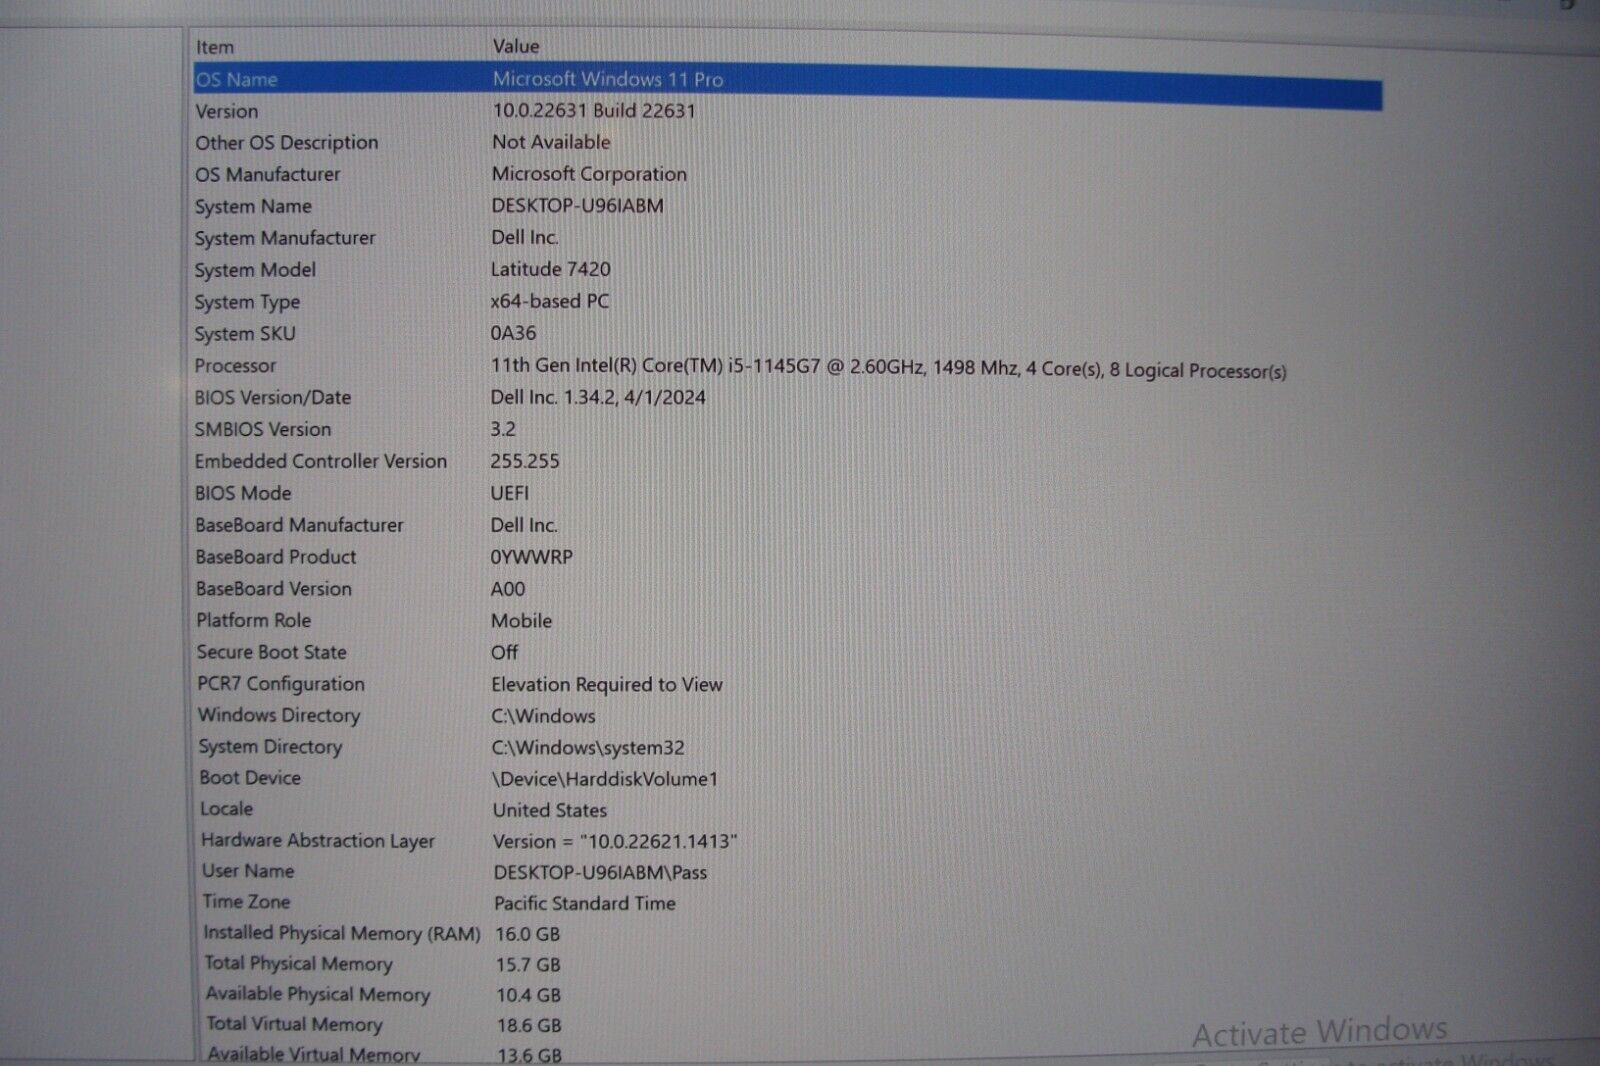This screenshot has width=1600, height=1066.
Task: Click the Off secure boot value
Action: click(504, 652)
